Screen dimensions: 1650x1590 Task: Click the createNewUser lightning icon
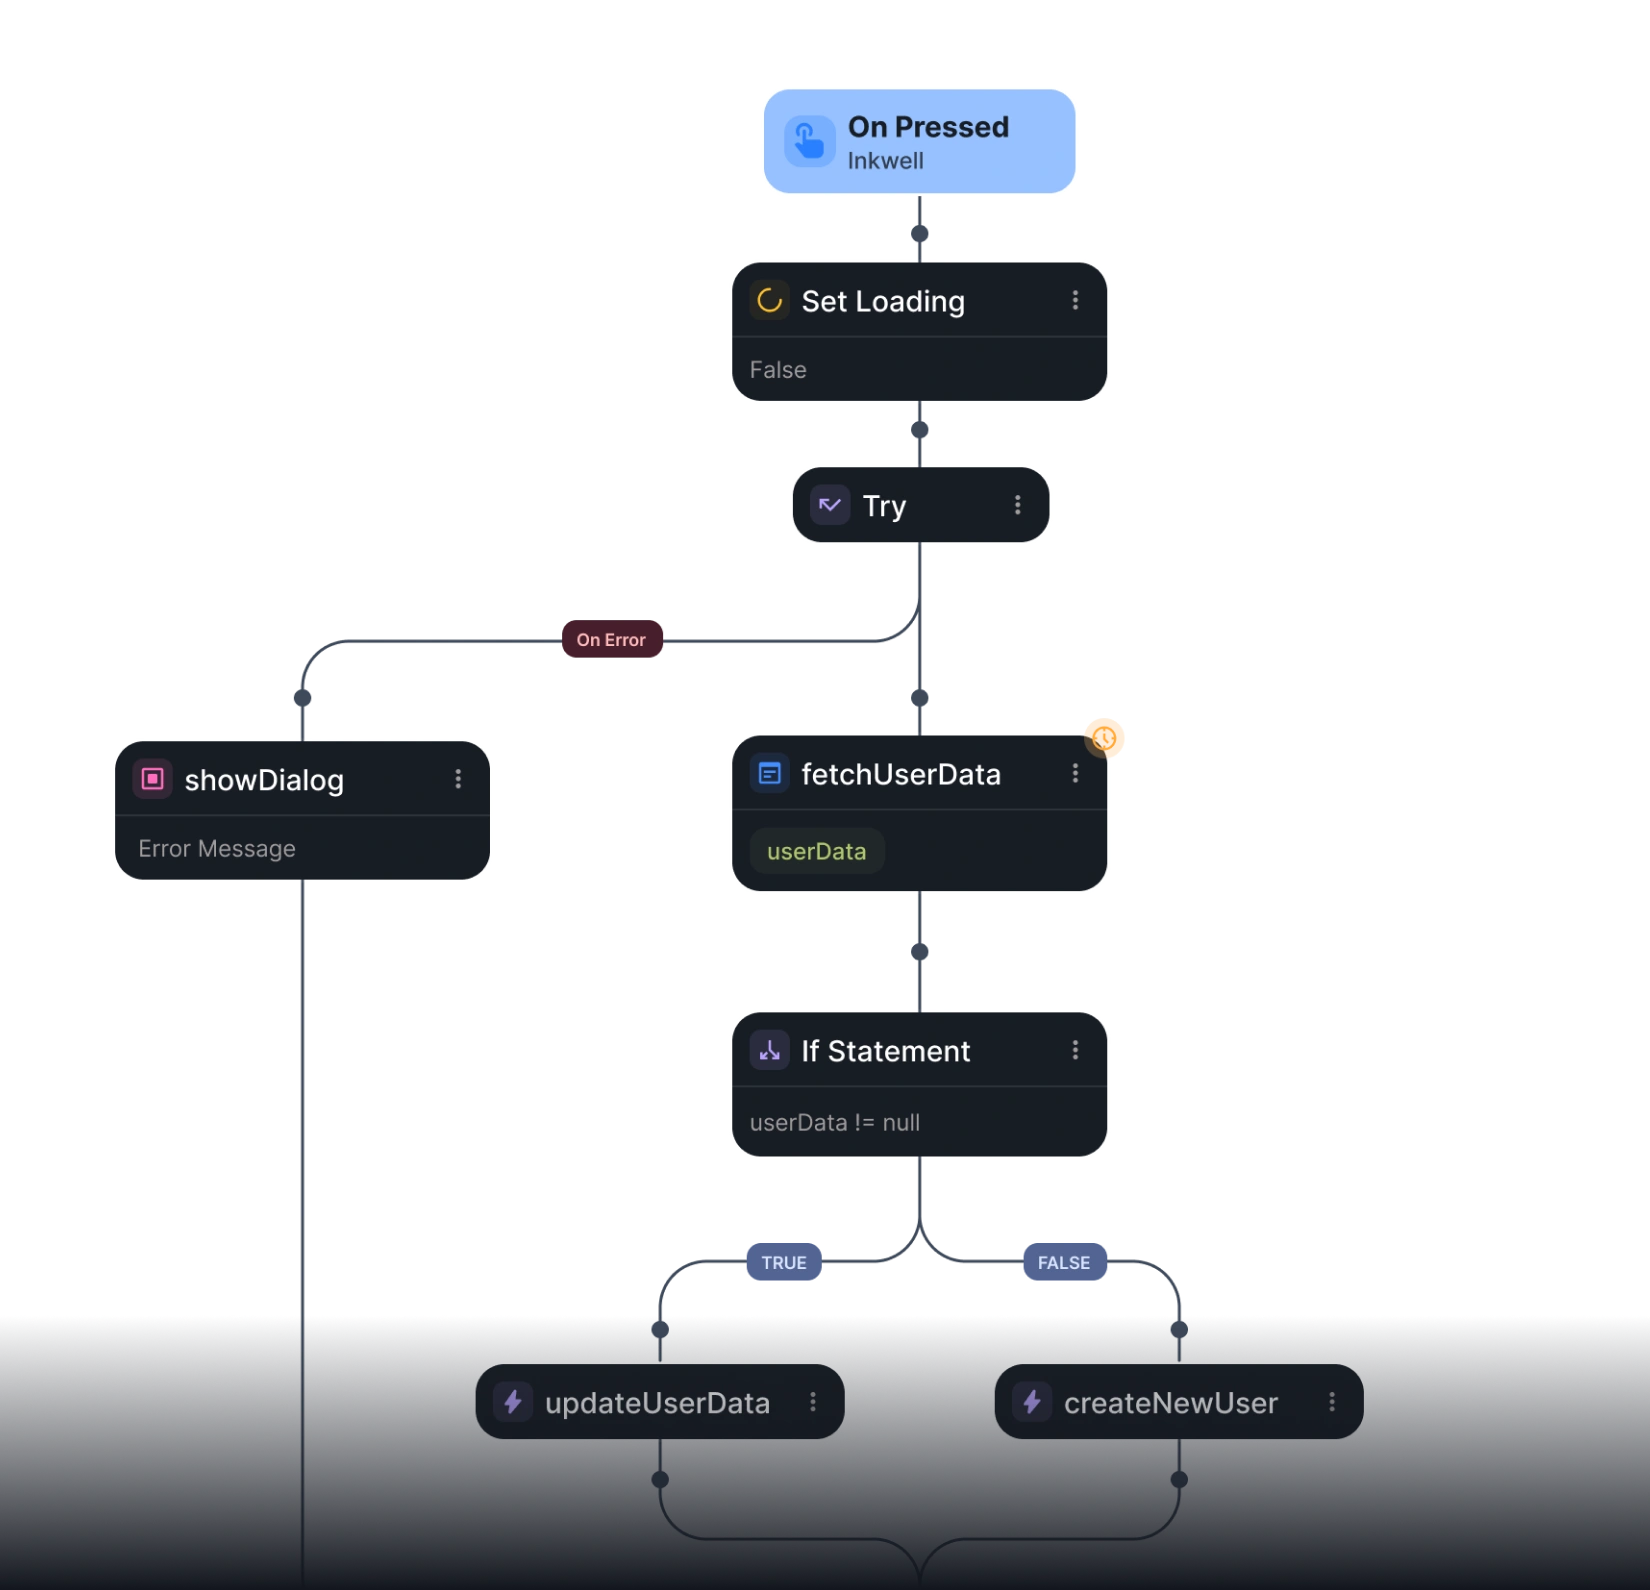tap(1032, 1402)
